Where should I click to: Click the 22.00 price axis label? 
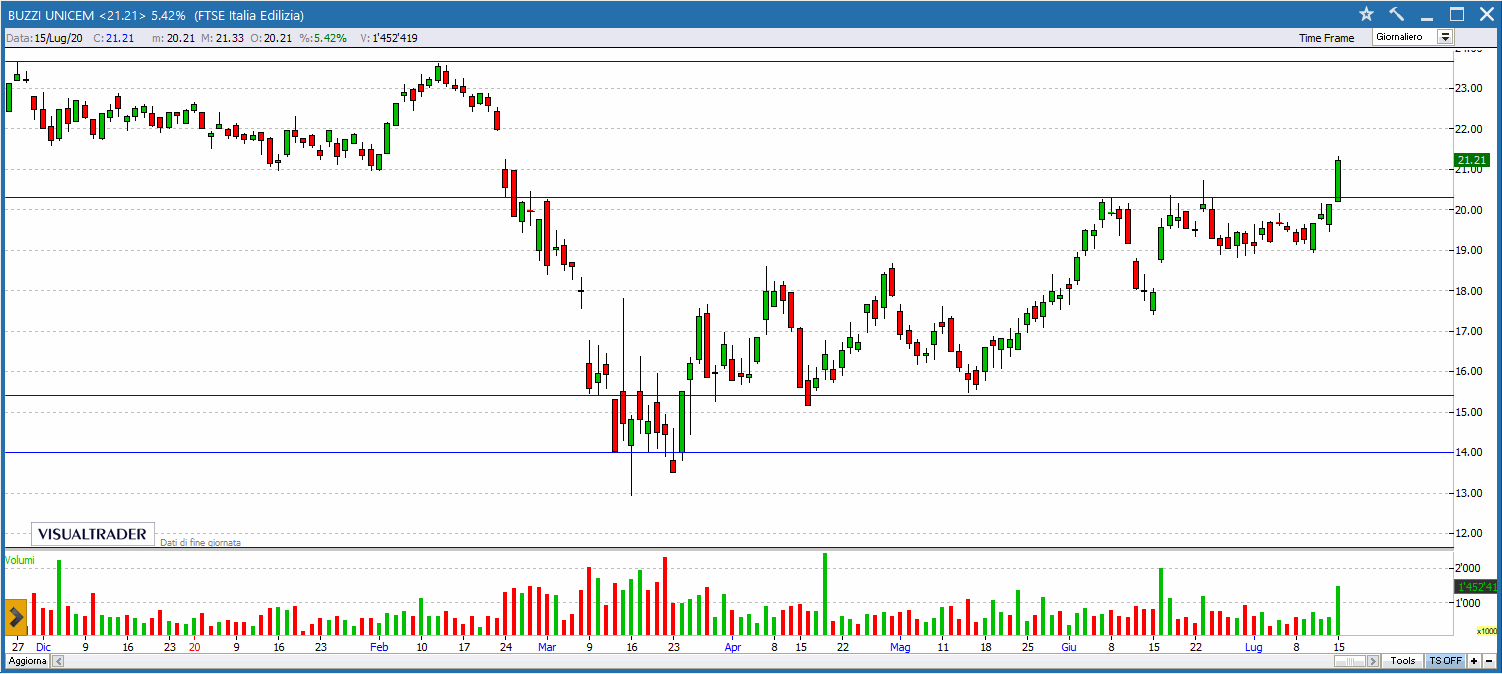pyautogui.click(x=1468, y=129)
